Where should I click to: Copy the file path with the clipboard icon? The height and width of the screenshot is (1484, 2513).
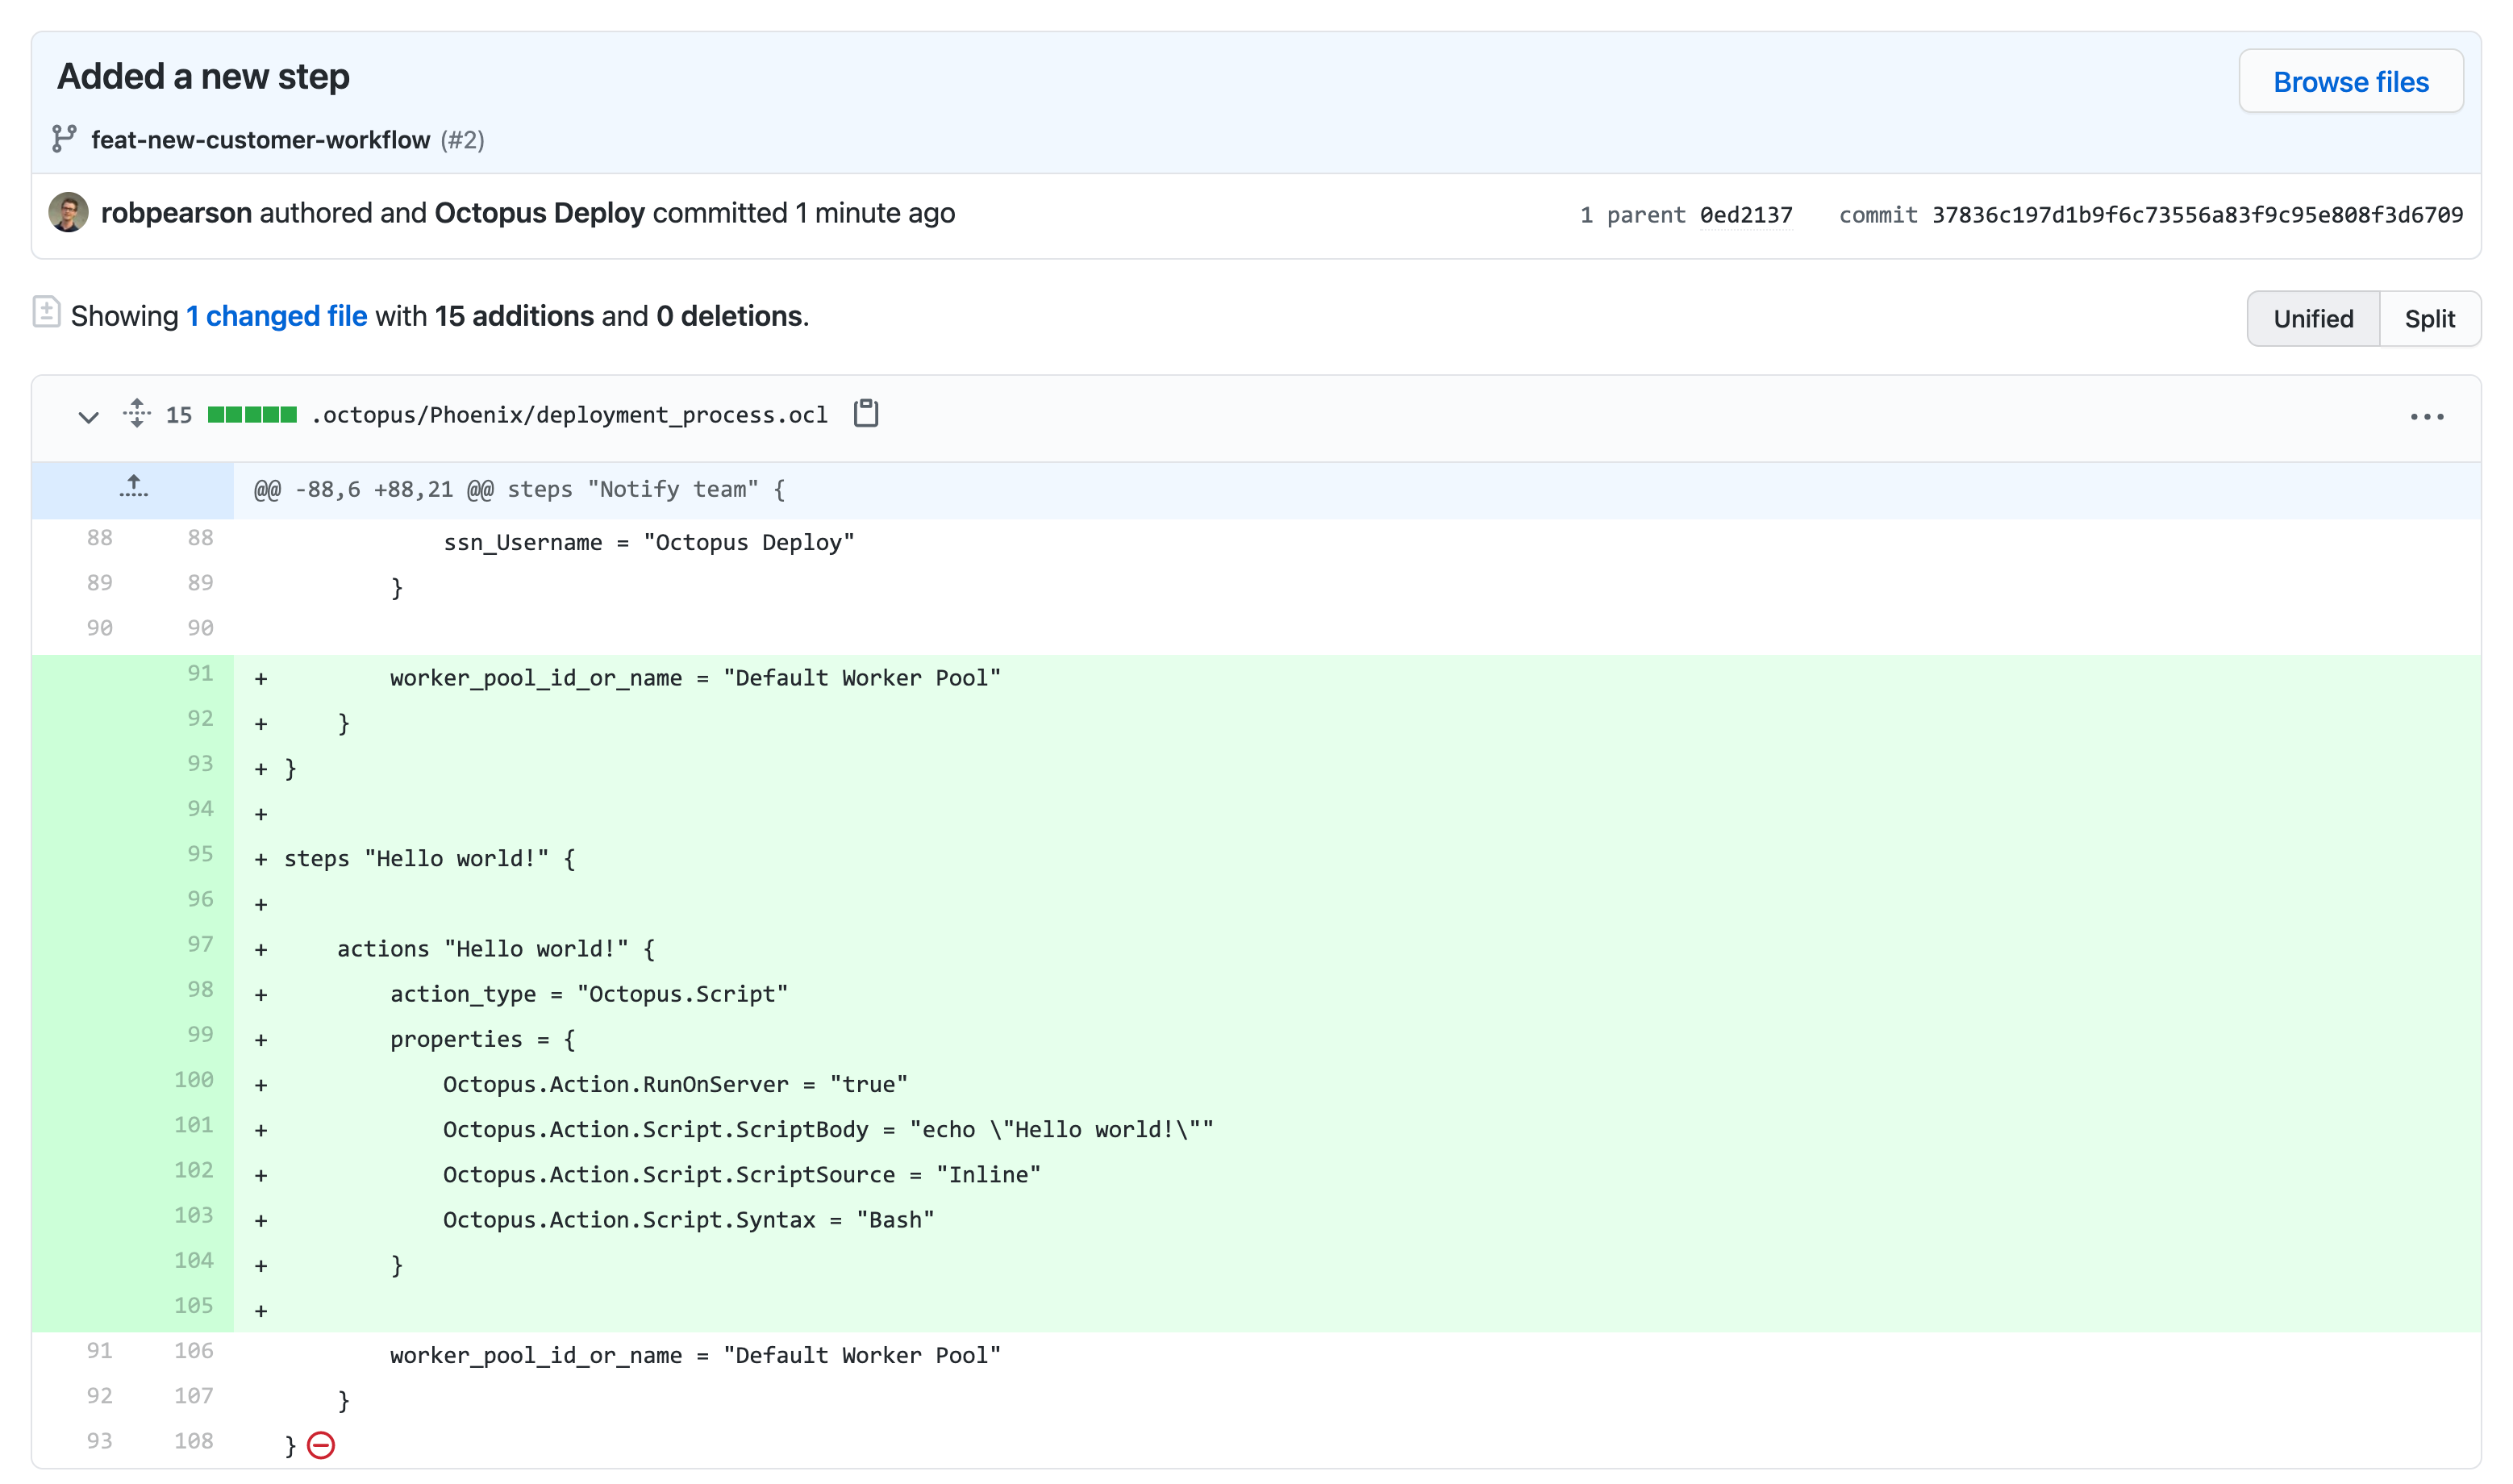point(865,413)
